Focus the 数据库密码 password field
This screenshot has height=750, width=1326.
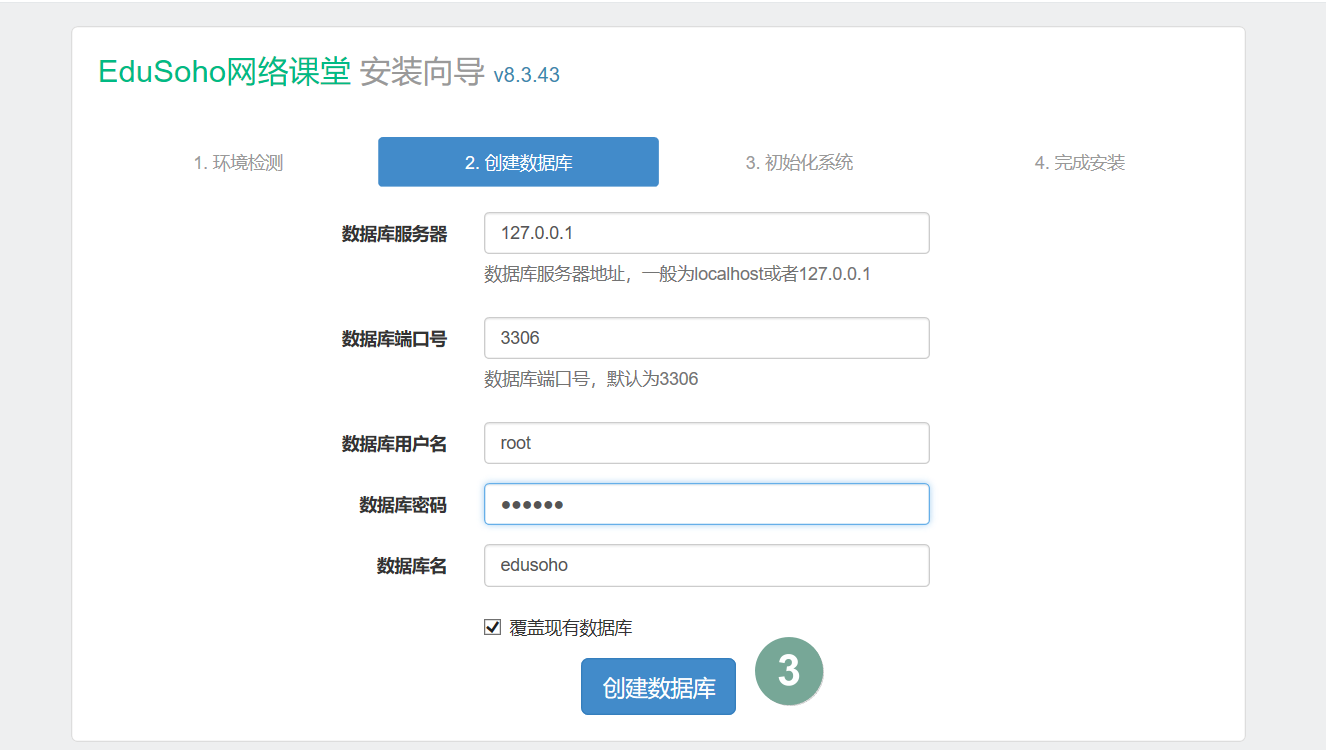(x=707, y=504)
